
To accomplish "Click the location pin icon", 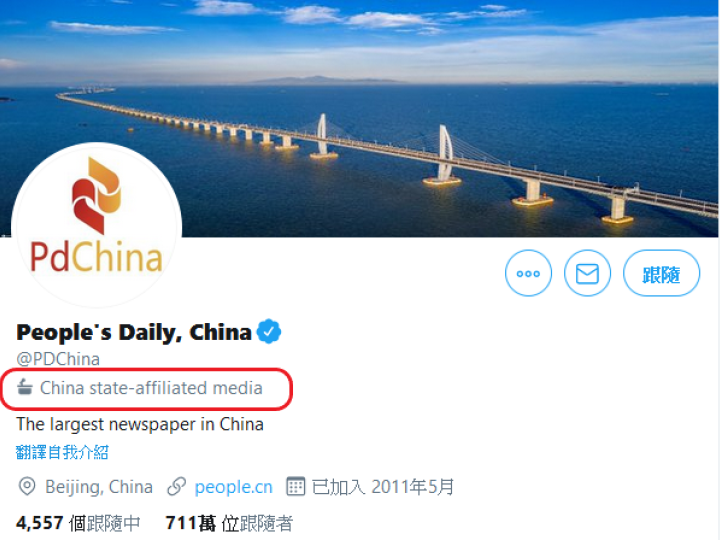I will pyautogui.click(x=27, y=486).
